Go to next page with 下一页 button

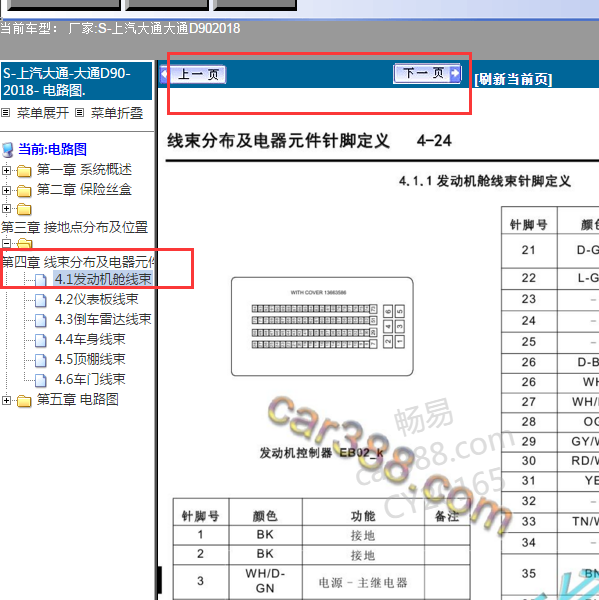point(427,73)
